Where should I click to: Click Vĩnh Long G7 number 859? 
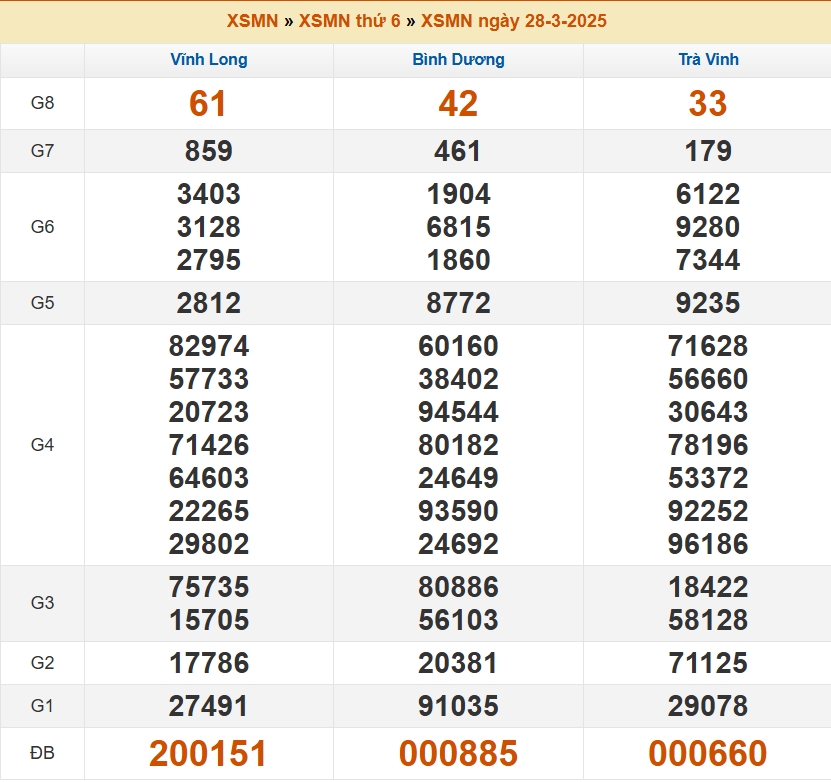[x=209, y=151]
